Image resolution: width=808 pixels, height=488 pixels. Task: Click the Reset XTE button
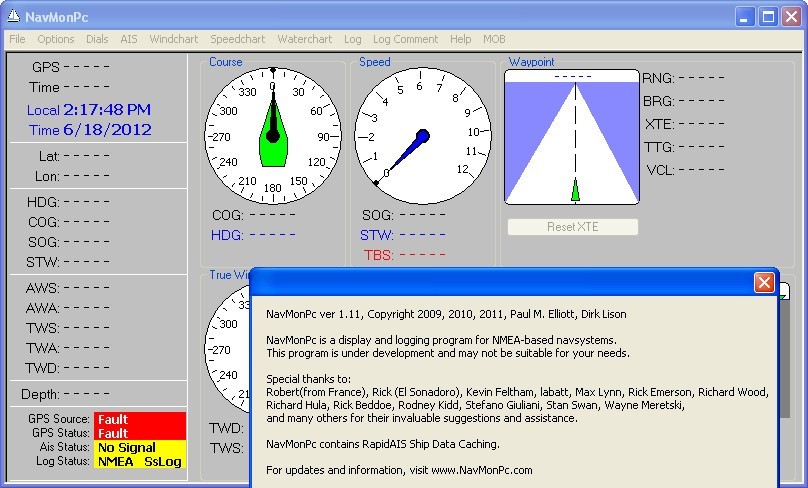point(573,227)
